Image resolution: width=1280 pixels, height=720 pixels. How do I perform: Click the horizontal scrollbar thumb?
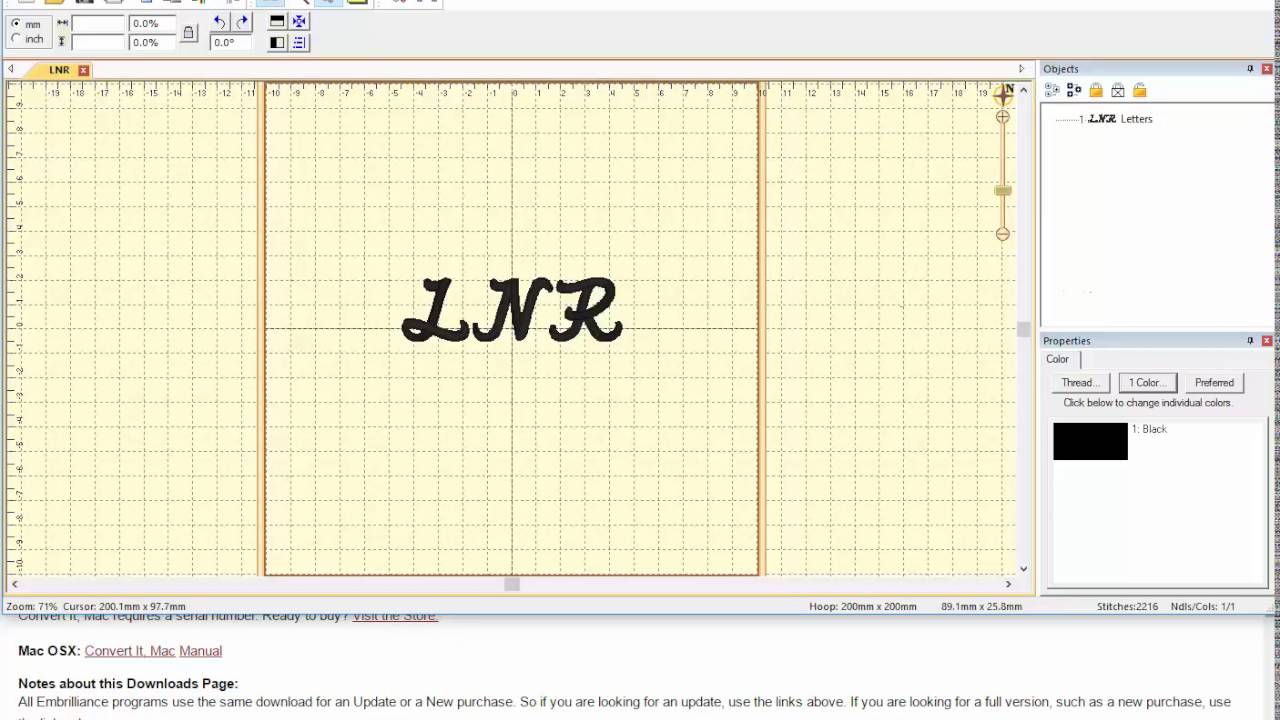click(x=512, y=584)
